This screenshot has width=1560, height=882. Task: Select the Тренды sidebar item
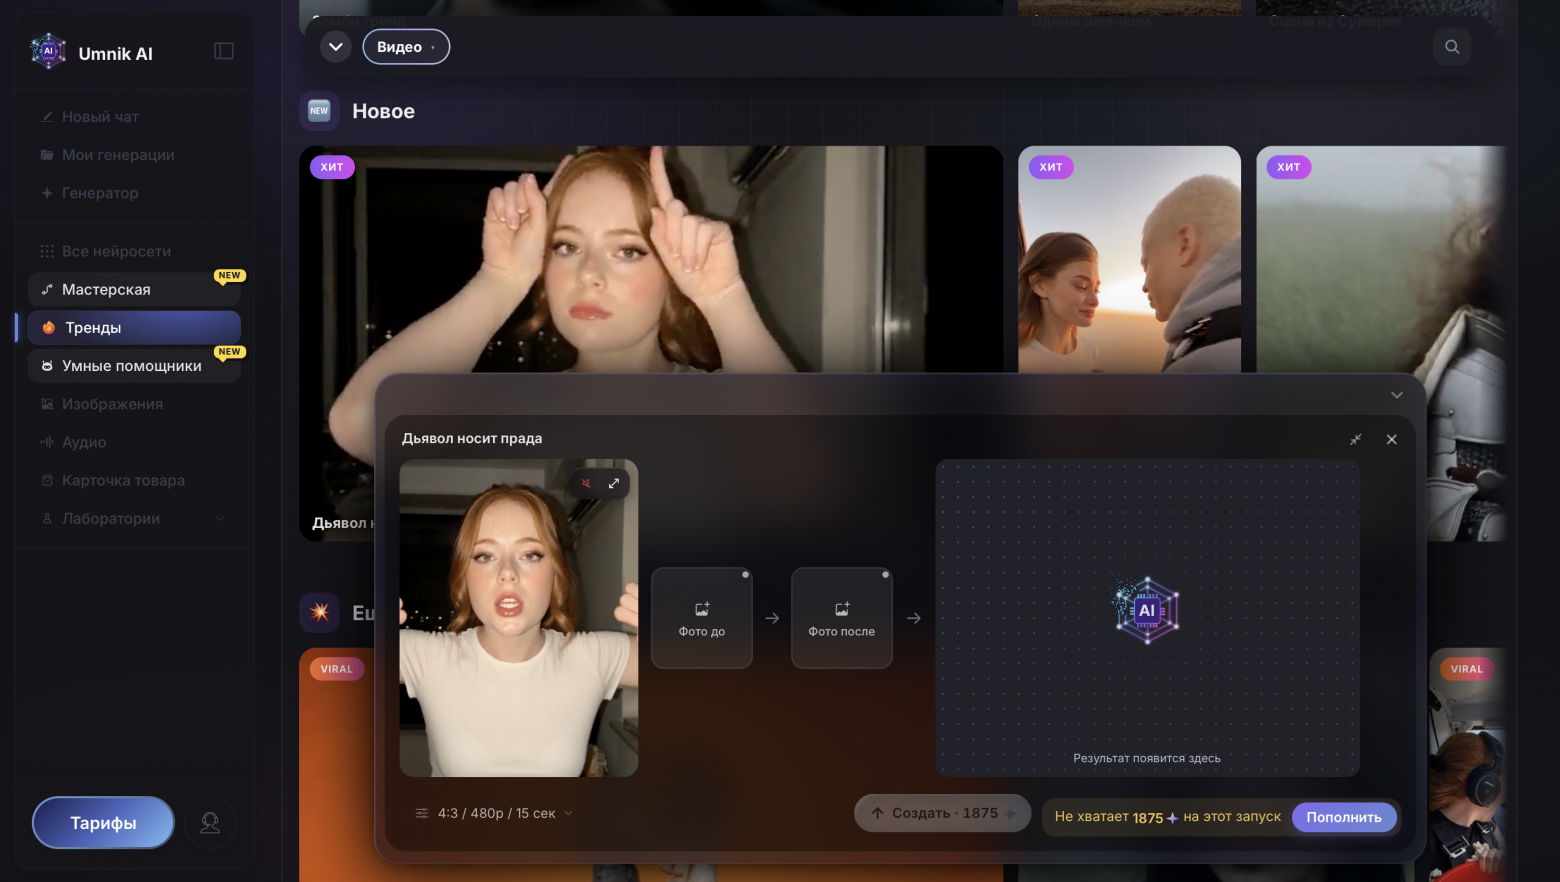point(134,327)
